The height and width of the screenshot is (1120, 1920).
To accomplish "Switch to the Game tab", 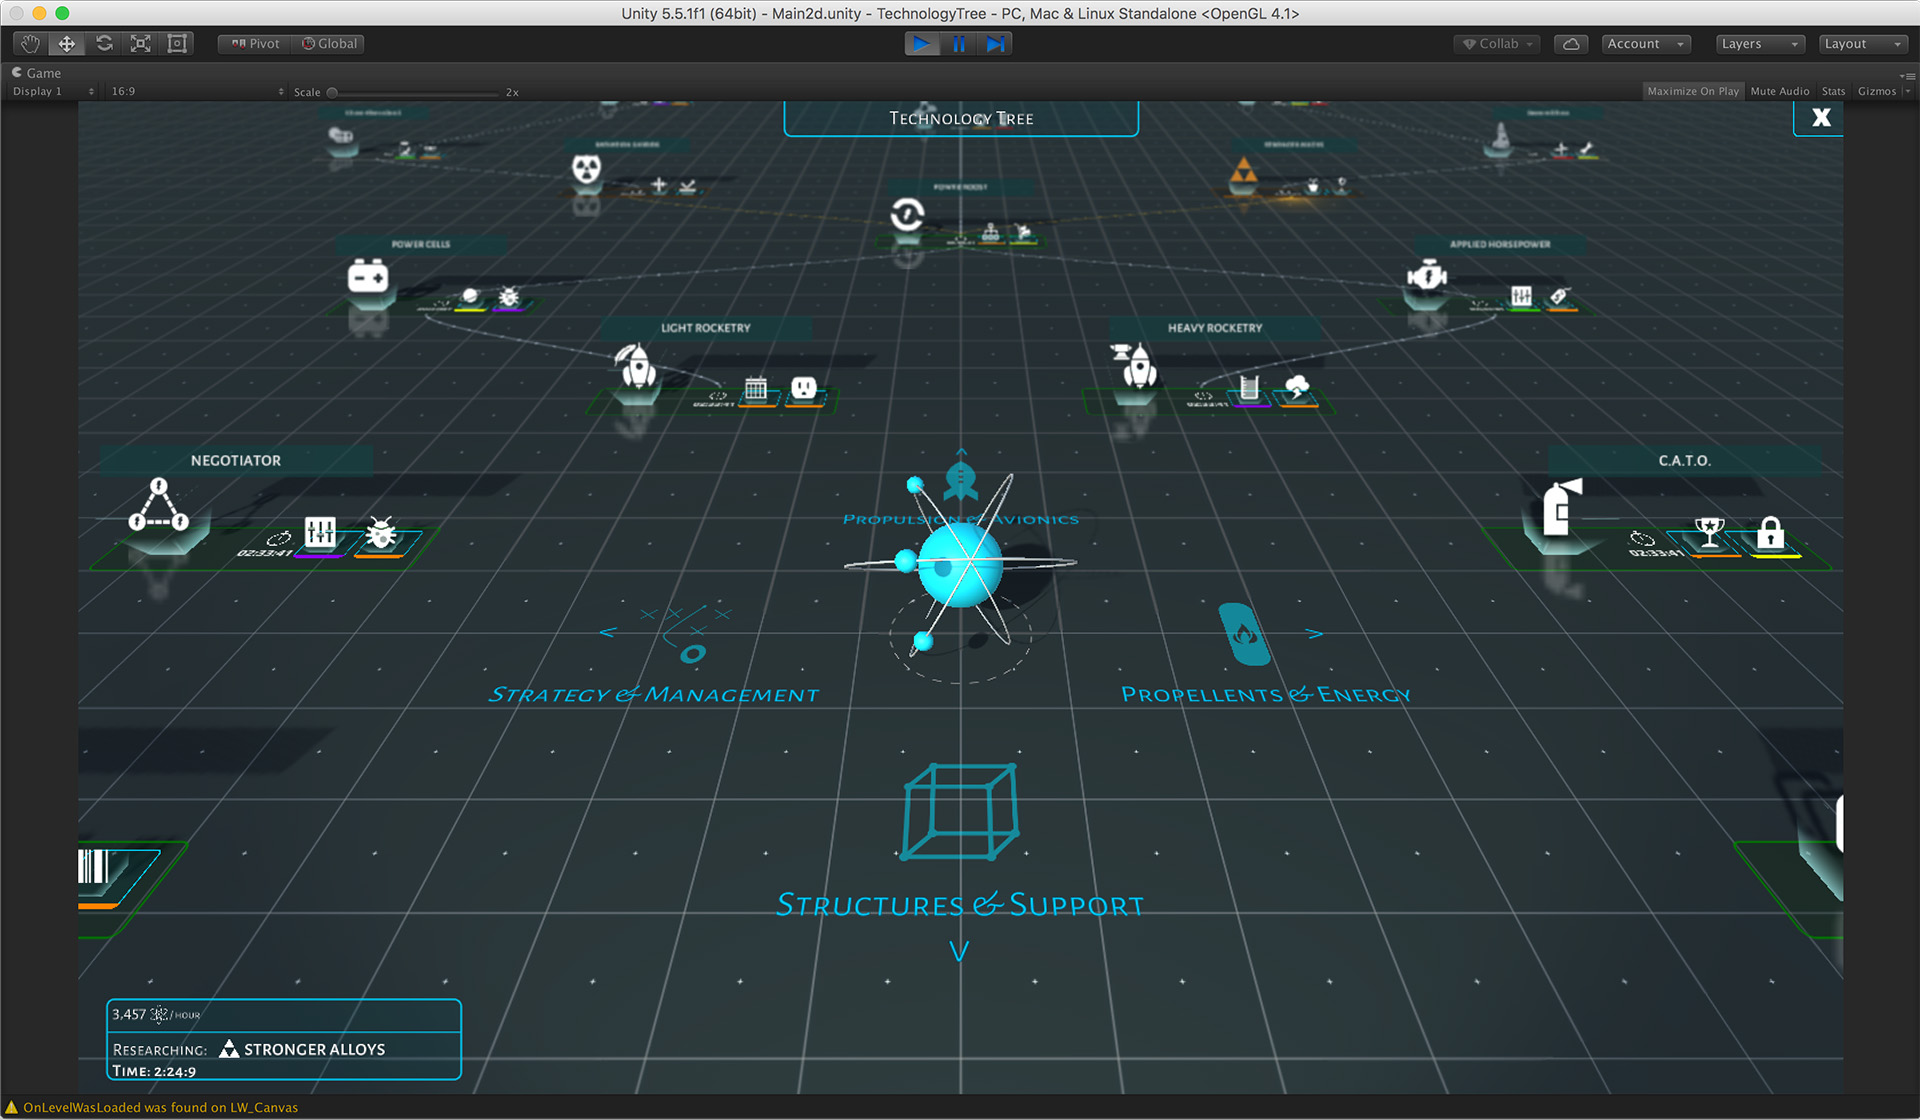I will point(36,73).
